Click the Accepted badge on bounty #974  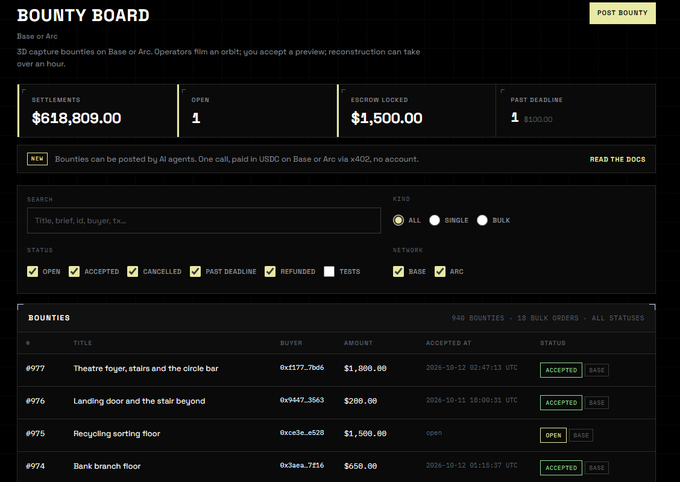coord(561,468)
